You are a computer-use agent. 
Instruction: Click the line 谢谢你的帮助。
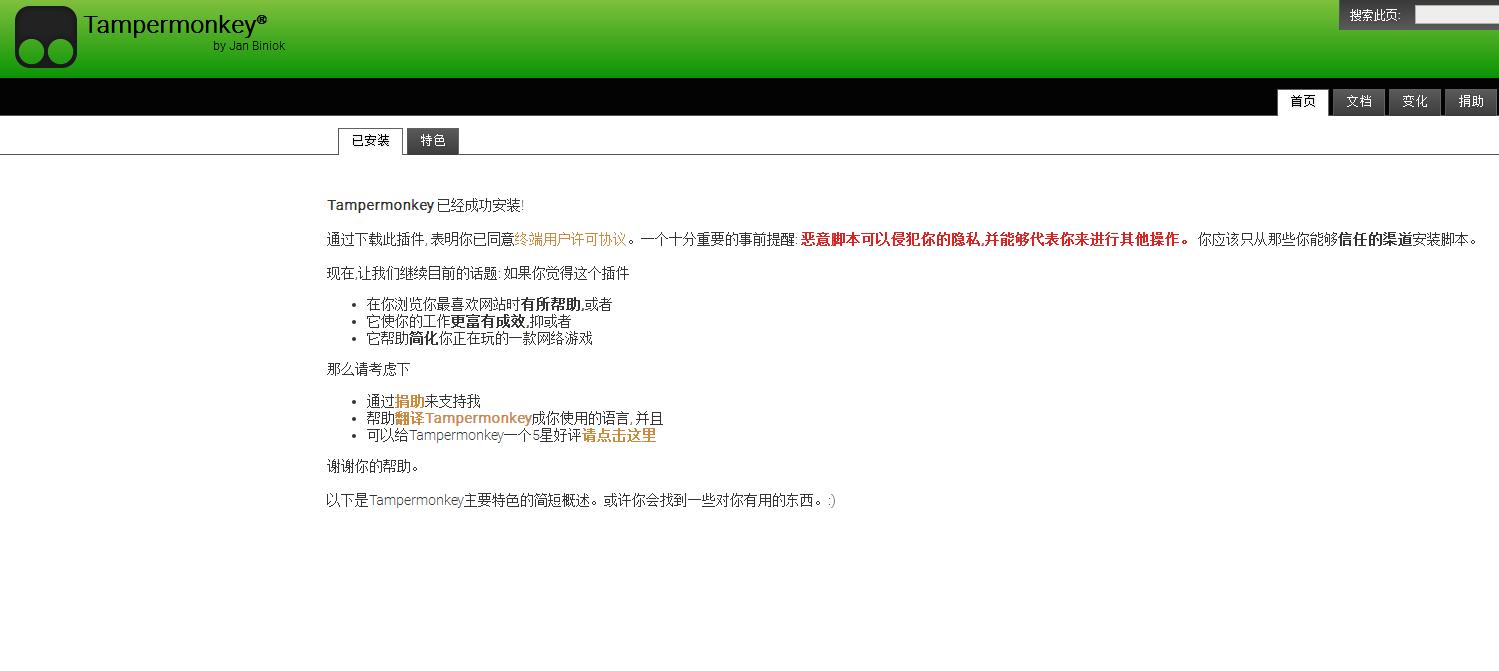pos(373,466)
